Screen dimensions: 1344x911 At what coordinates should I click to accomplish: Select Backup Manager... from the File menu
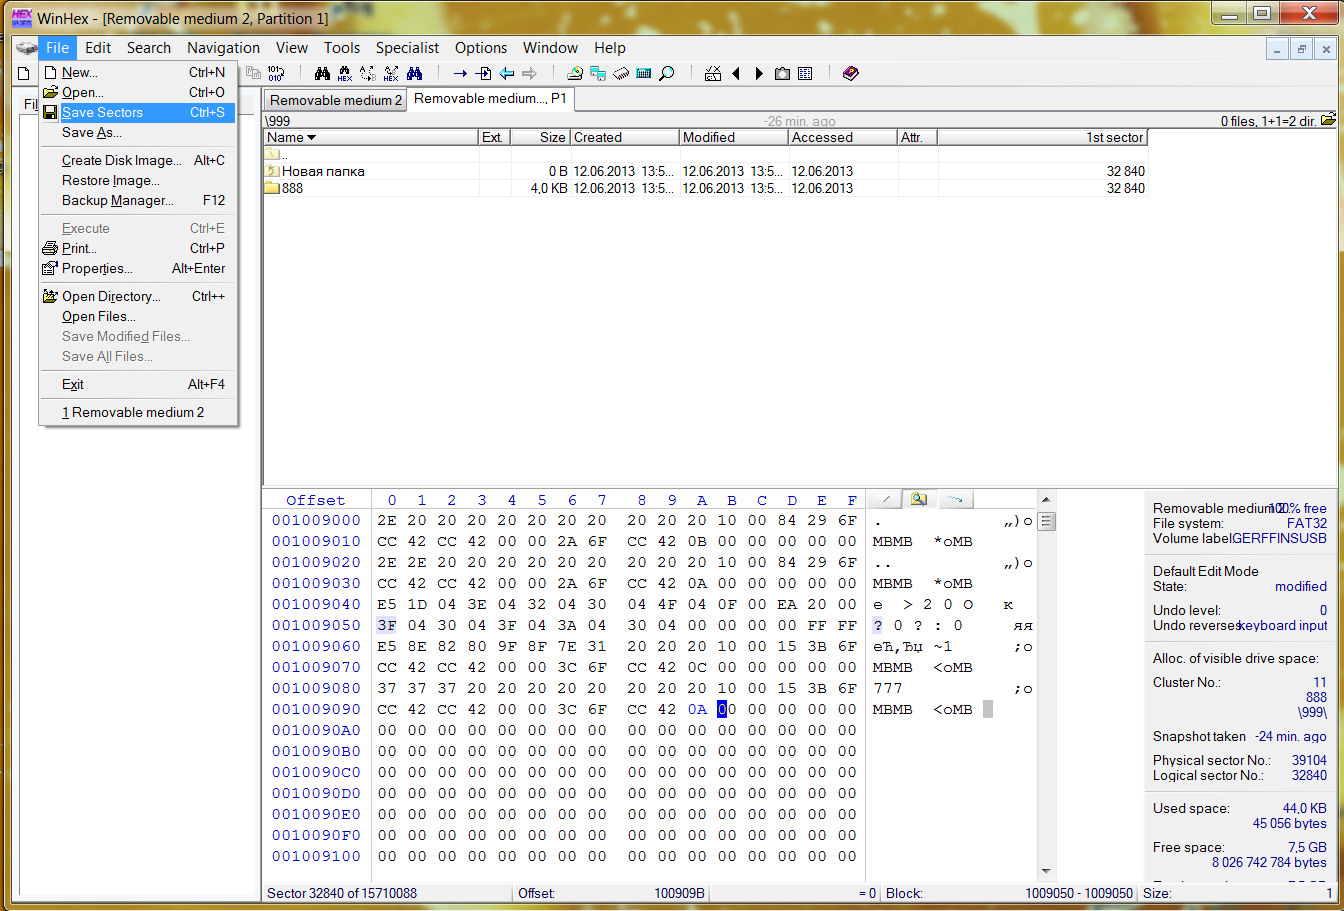pos(138,200)
